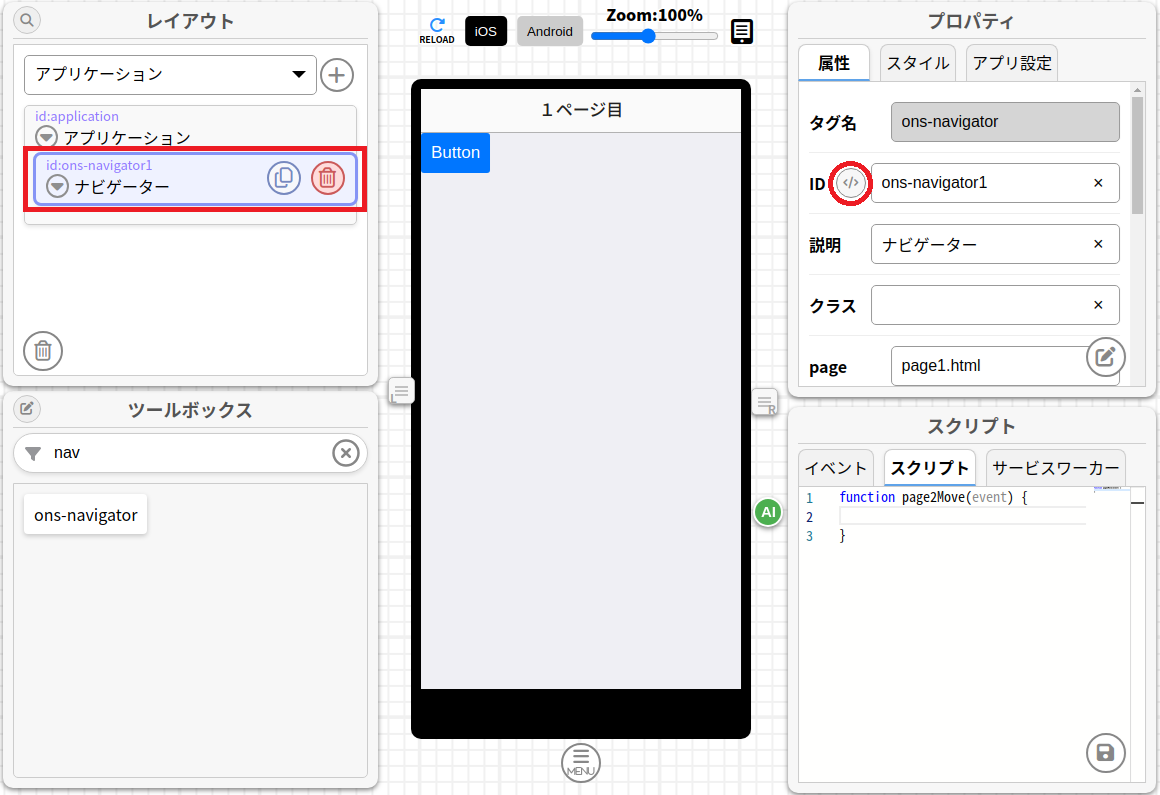Select ons-navigator in toolbox
The image size is (1160, 795).
(86, 515)
